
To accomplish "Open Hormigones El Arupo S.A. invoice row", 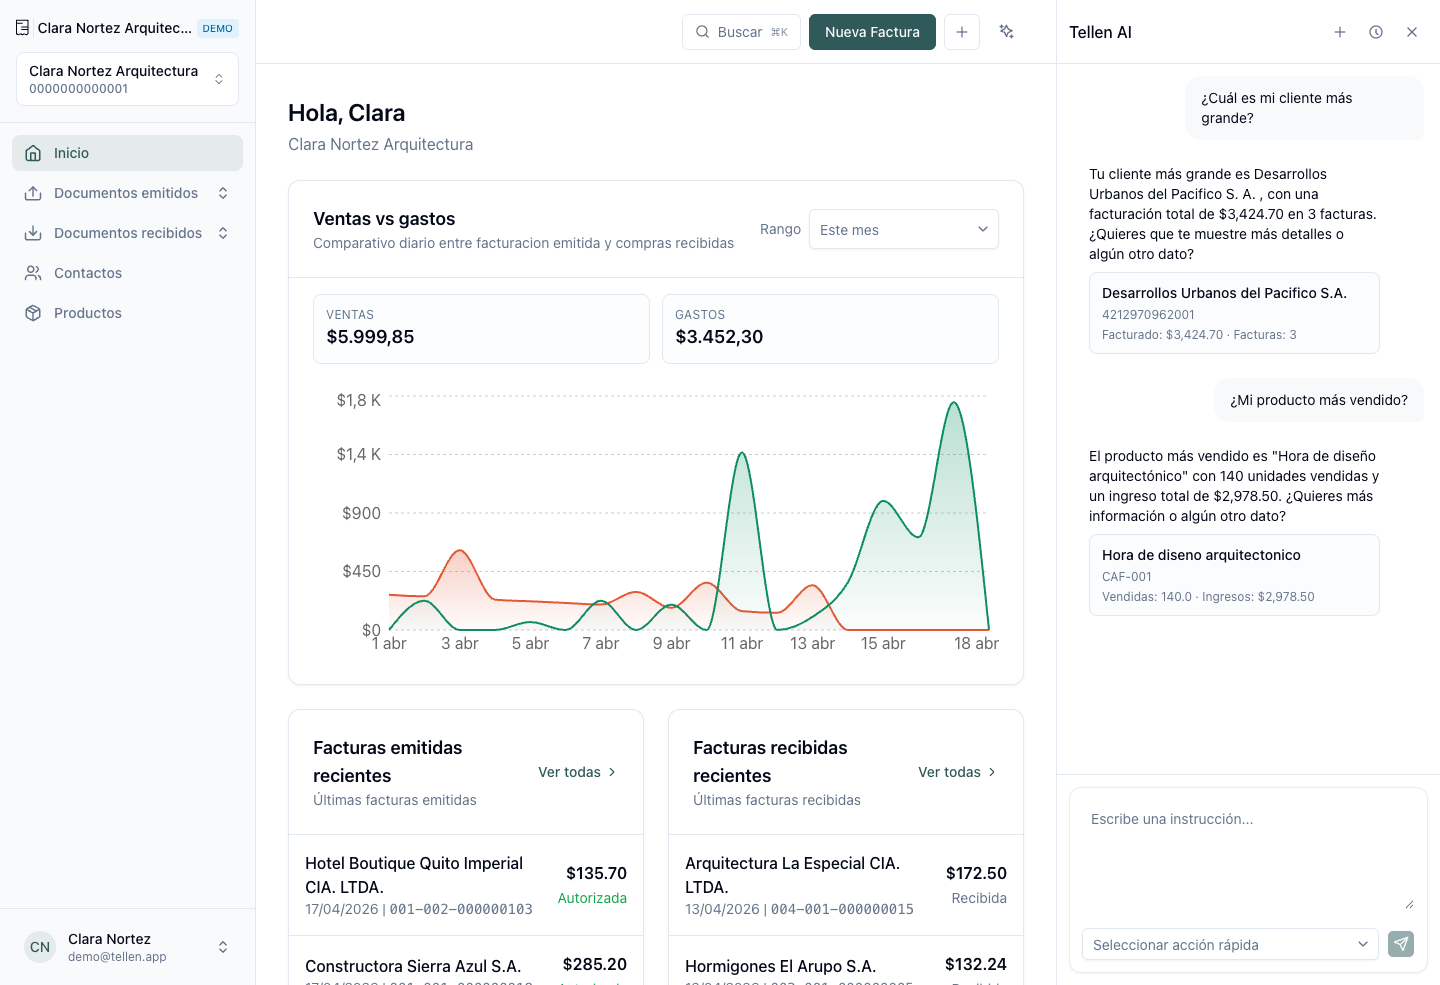I will click(x=846, y=961).
